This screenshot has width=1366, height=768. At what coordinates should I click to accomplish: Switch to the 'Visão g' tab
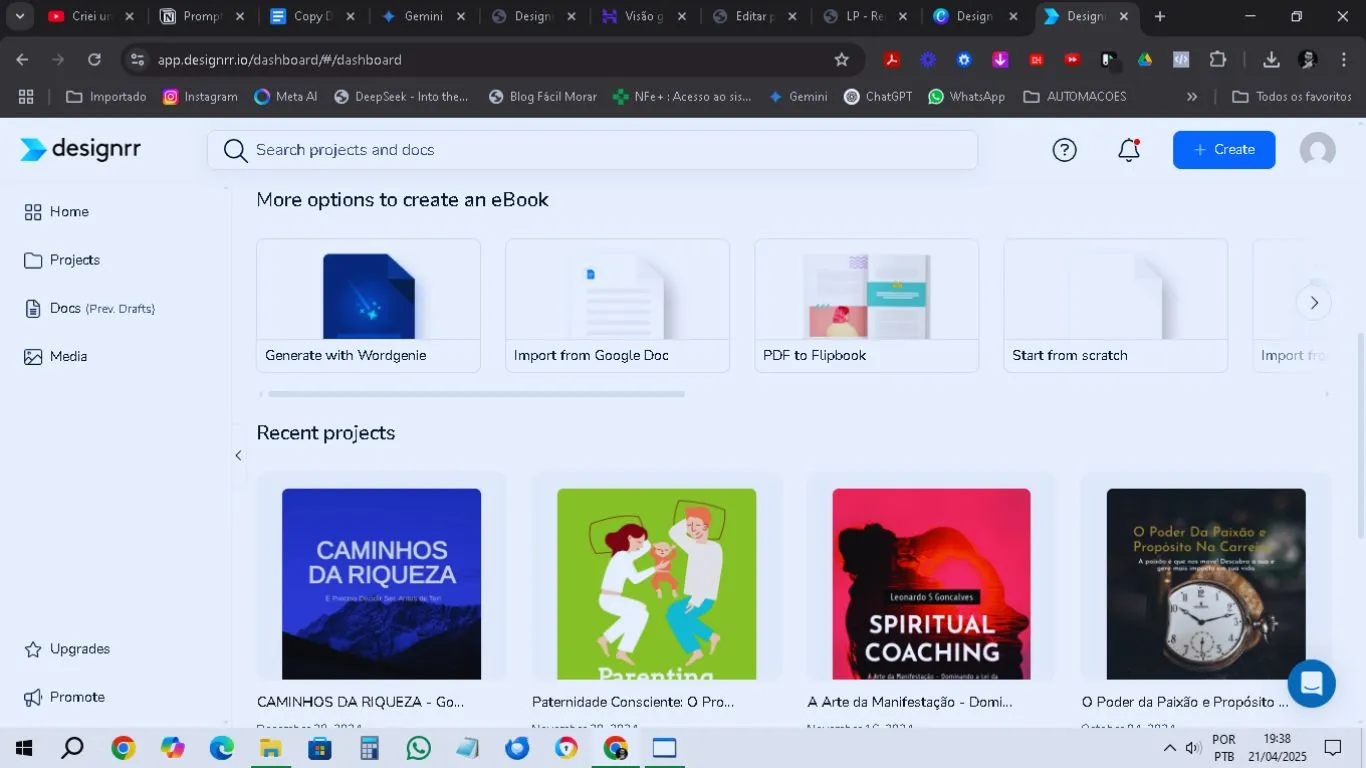644,16
